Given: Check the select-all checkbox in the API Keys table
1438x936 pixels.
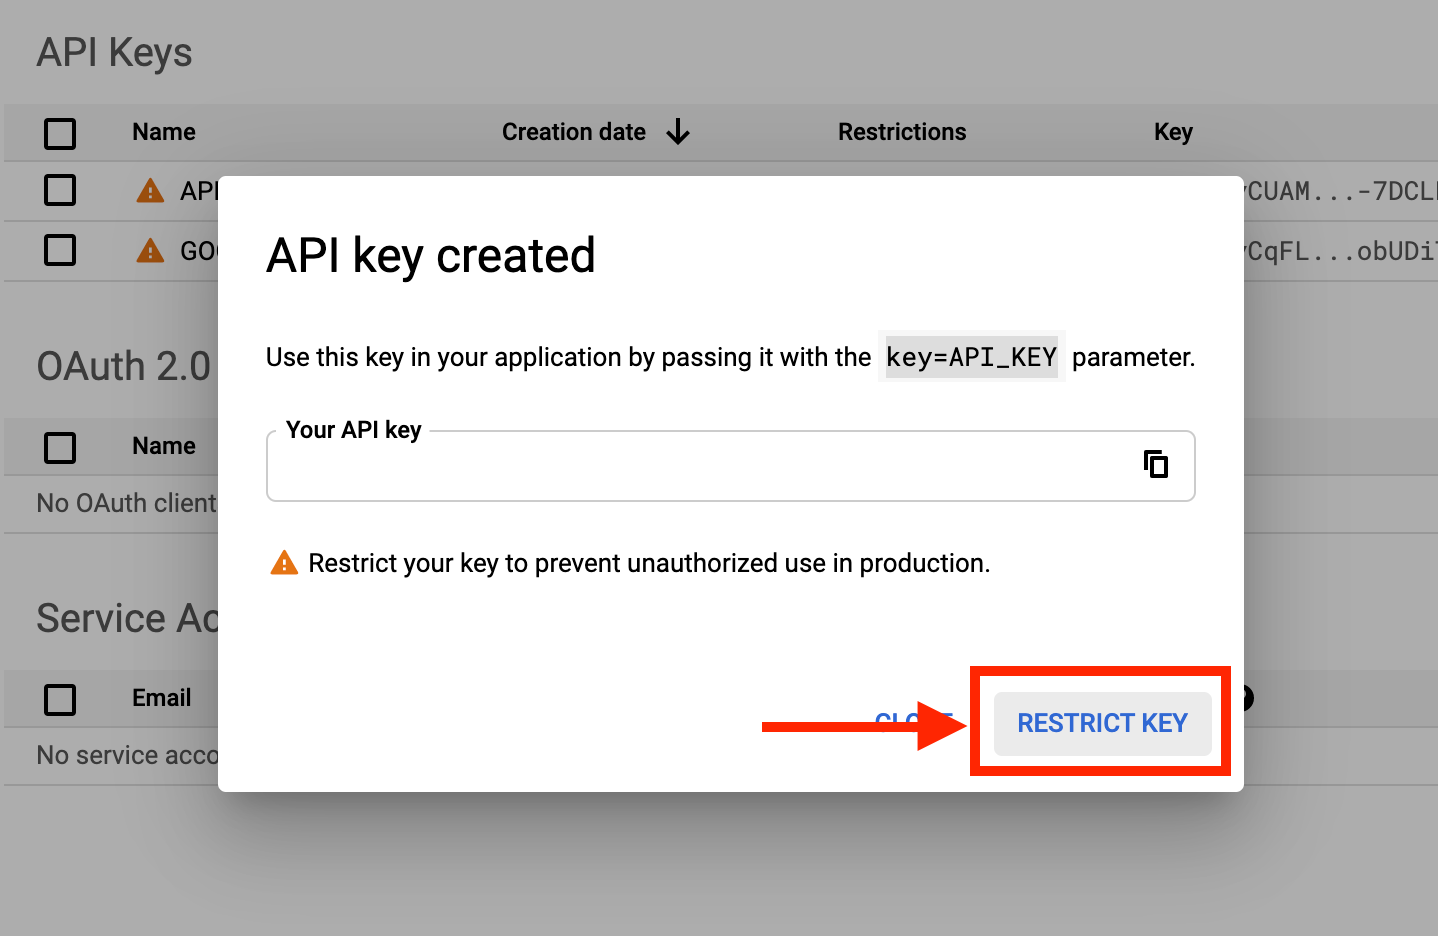Looking at the screenshot, I should (x=60, y=133).
